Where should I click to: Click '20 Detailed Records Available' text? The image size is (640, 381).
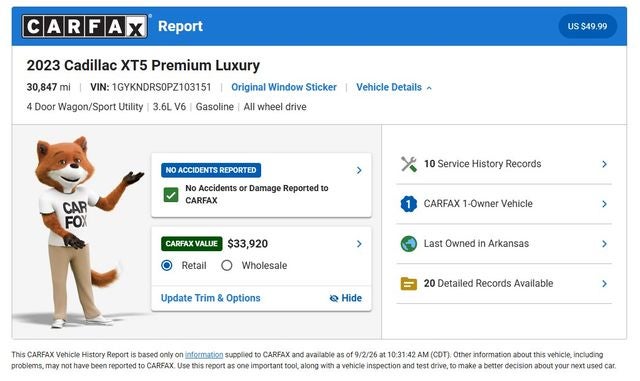click(x=489, y=283)
